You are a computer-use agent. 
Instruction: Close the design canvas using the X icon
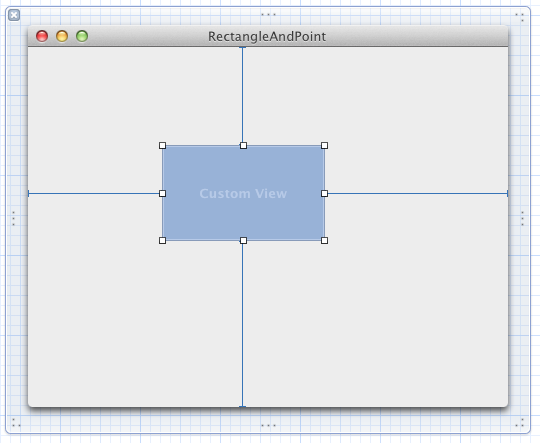pos(14,15)
